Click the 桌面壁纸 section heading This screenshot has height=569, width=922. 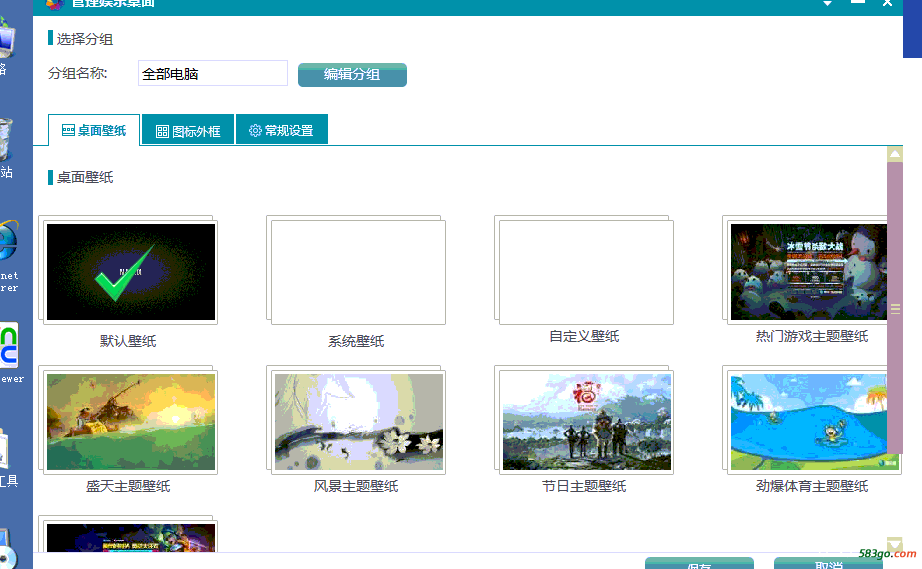(85, 178)
